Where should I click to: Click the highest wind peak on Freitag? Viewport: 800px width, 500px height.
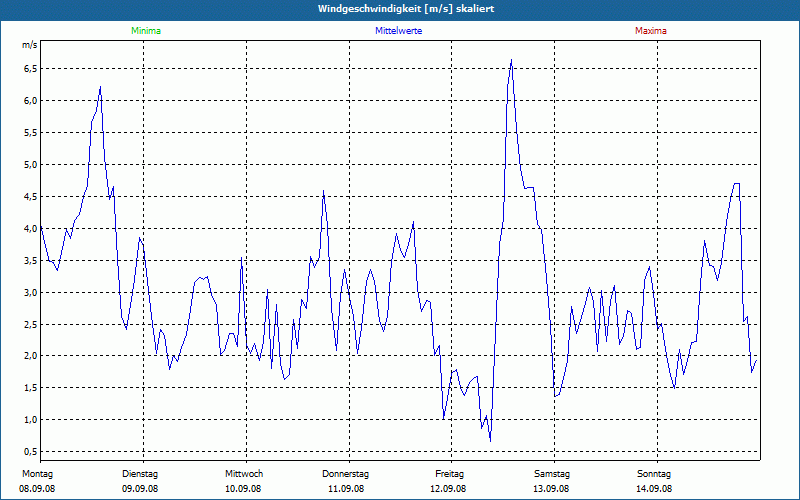point(511,60)
